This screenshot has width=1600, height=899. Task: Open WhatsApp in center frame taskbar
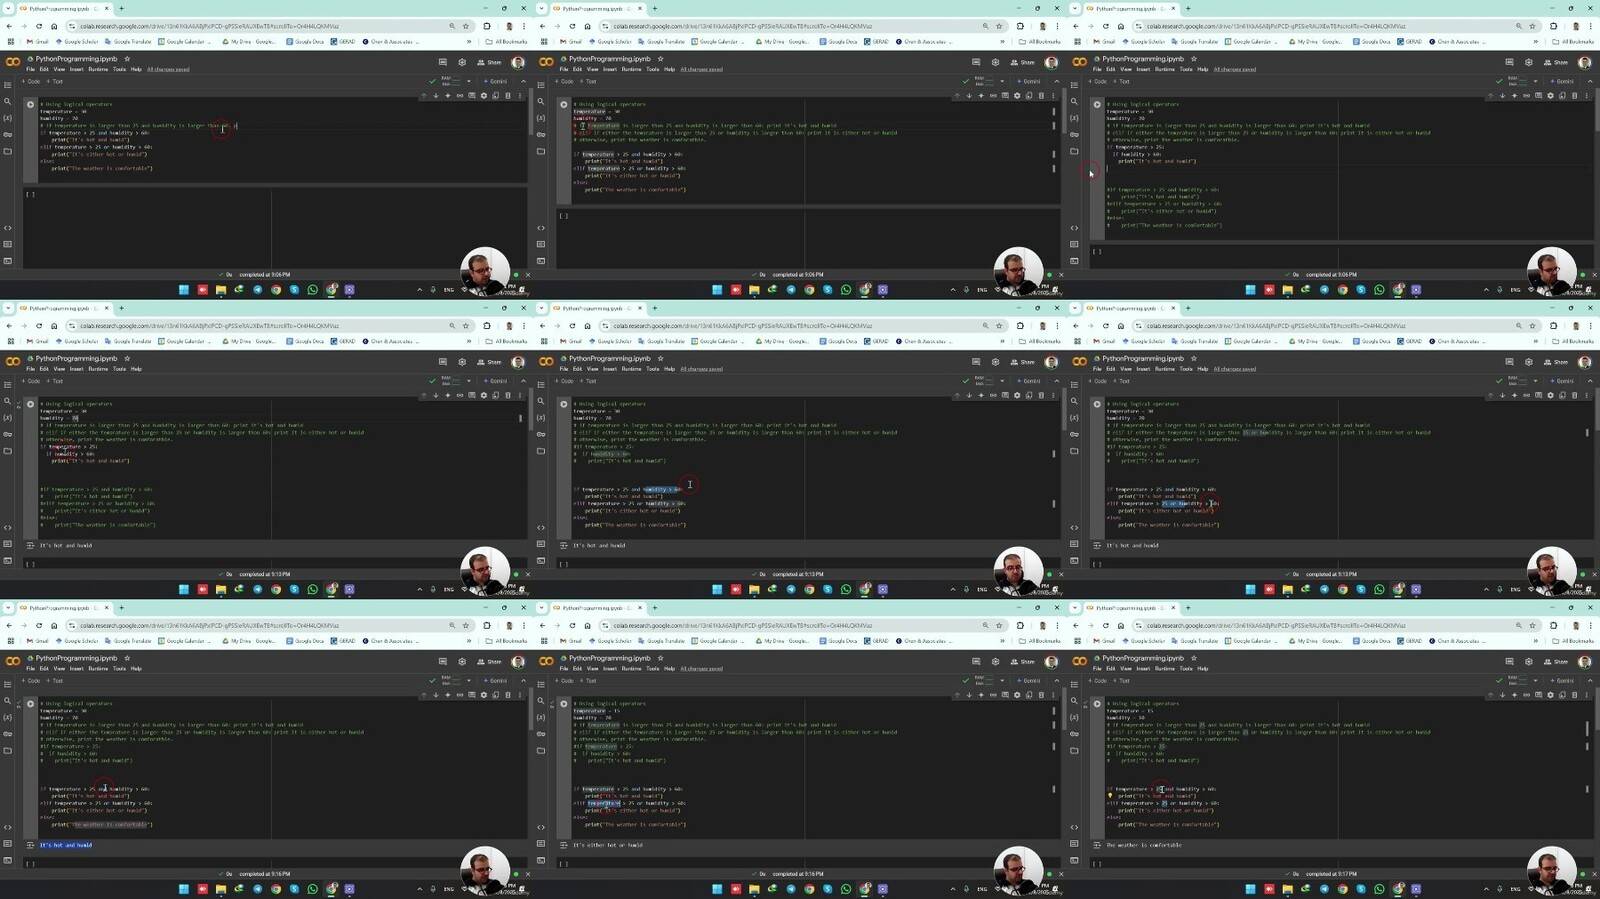click(846, 589)
